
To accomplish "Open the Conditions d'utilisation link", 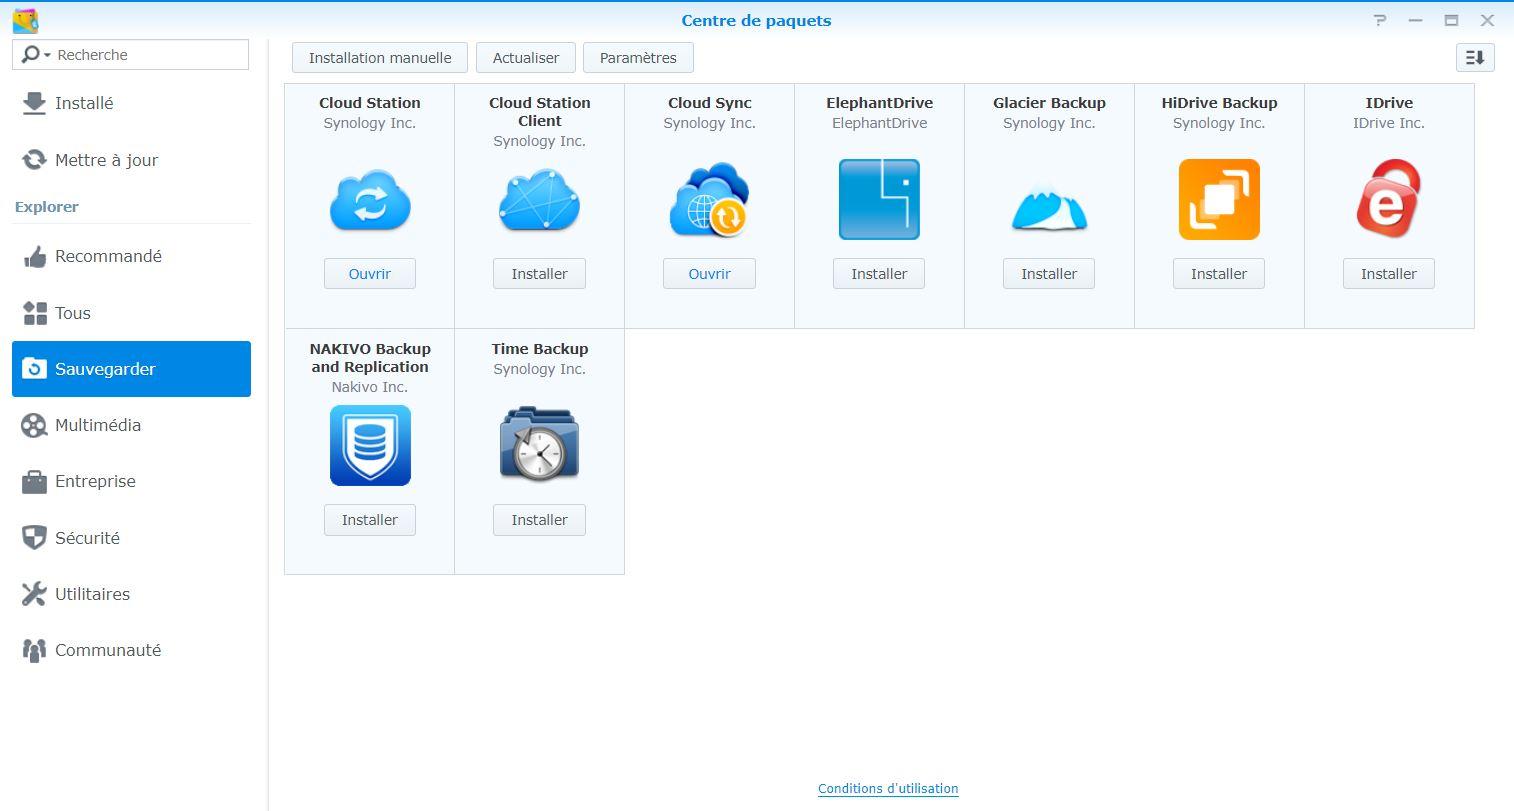I will 888,789.
